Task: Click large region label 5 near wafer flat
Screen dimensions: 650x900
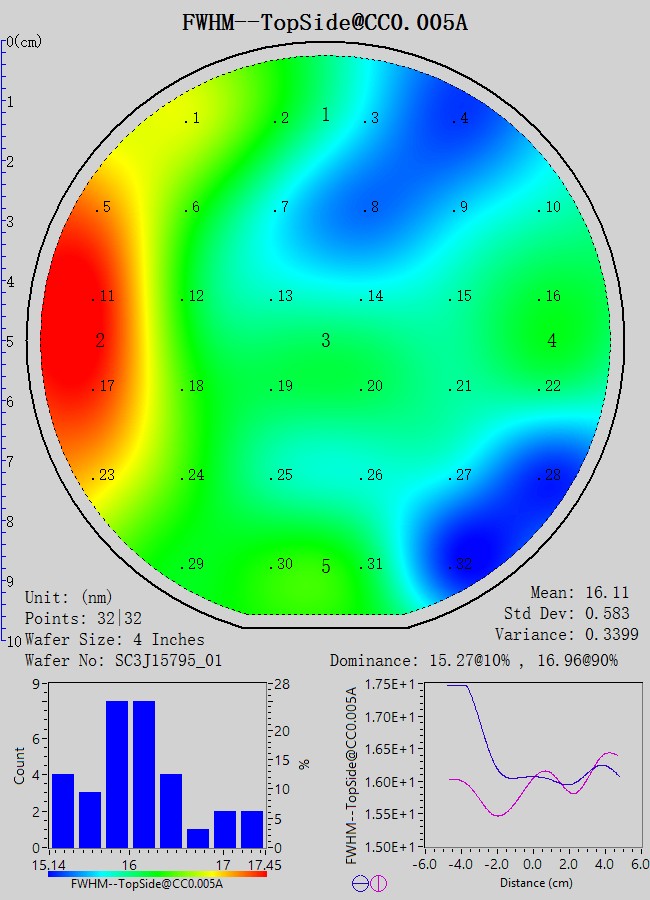Action: (x=325, y=568)
